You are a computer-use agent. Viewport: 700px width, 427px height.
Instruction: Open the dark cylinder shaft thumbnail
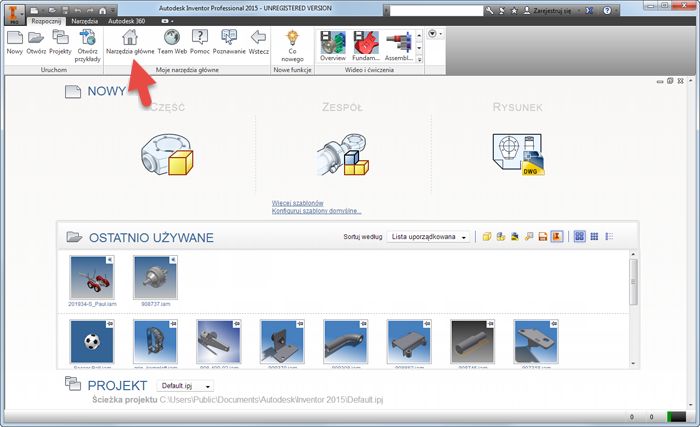pyautogui.click(x=473, y=342)
